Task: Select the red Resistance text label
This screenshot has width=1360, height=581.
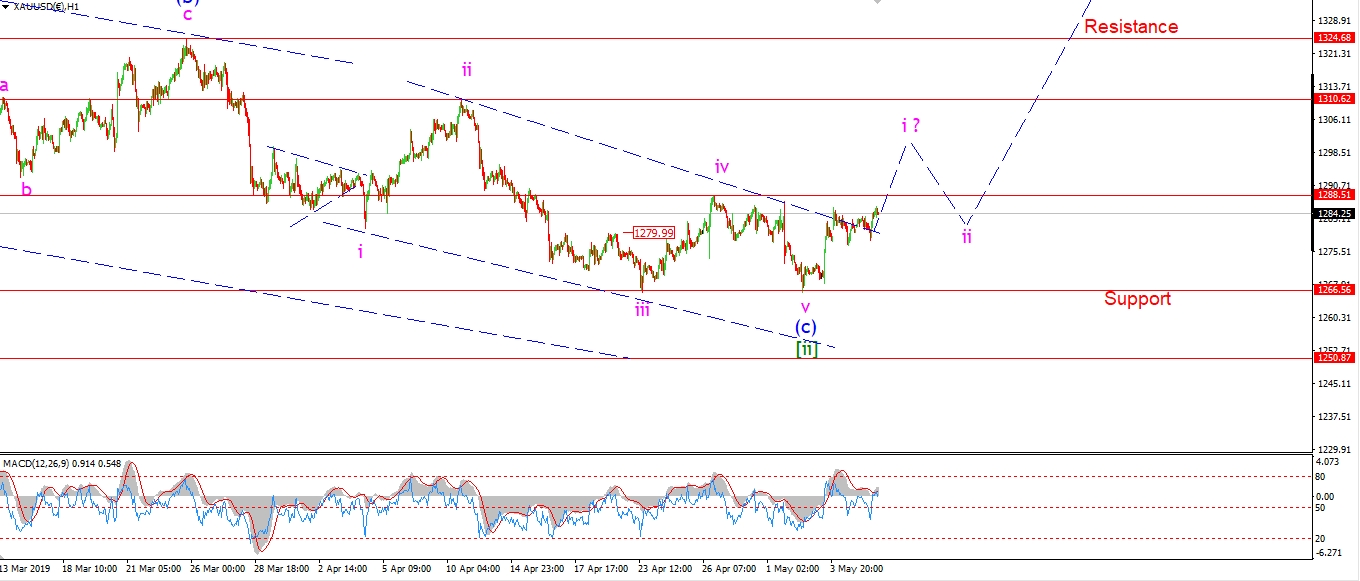Action: coord(1130,27)
